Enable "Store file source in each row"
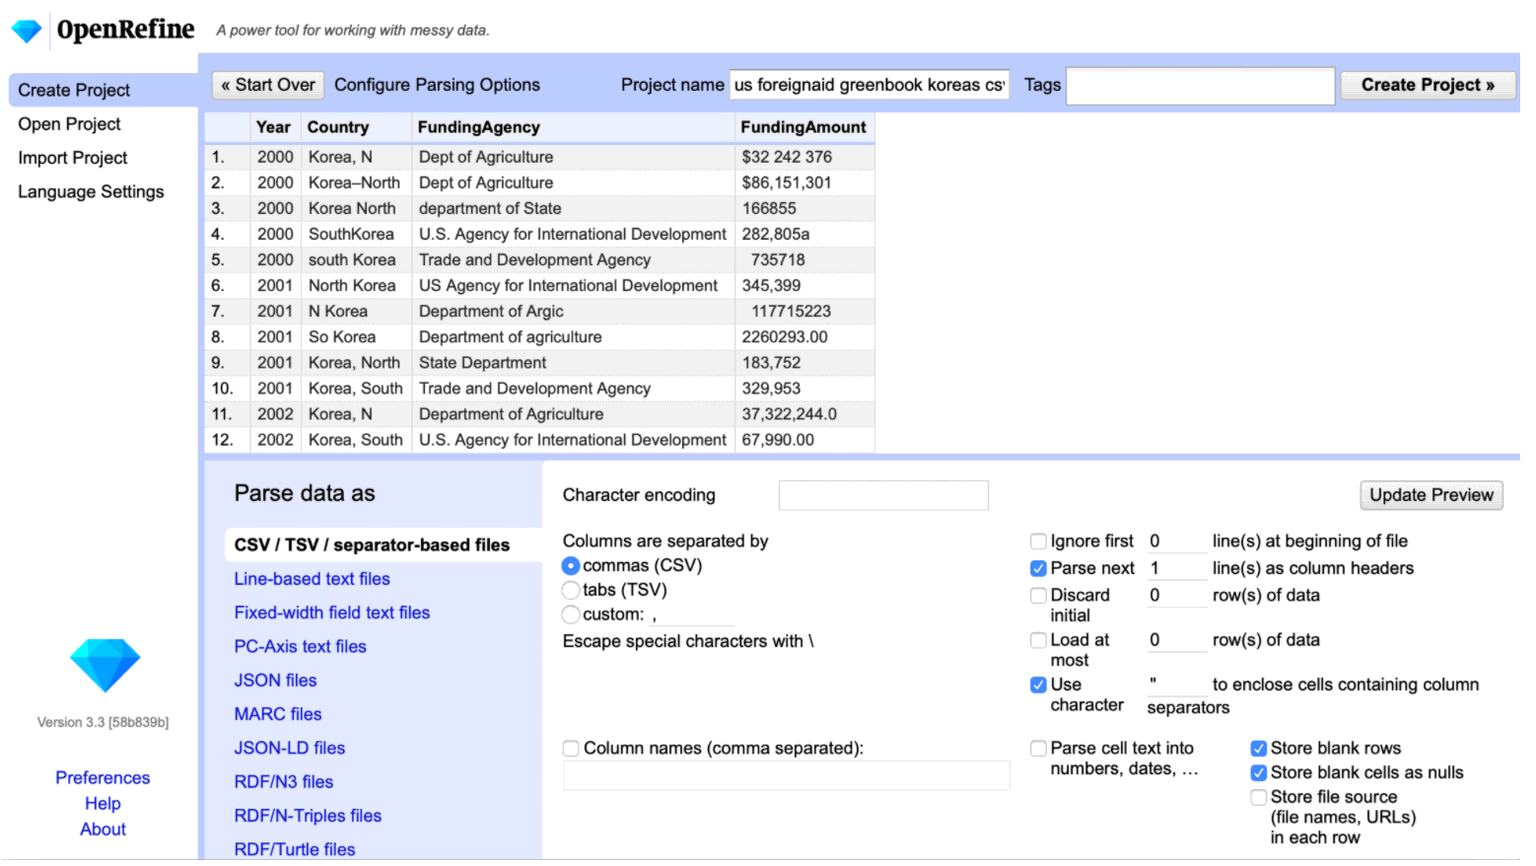Screen dimensions: 1536x866 (1258, 797)
